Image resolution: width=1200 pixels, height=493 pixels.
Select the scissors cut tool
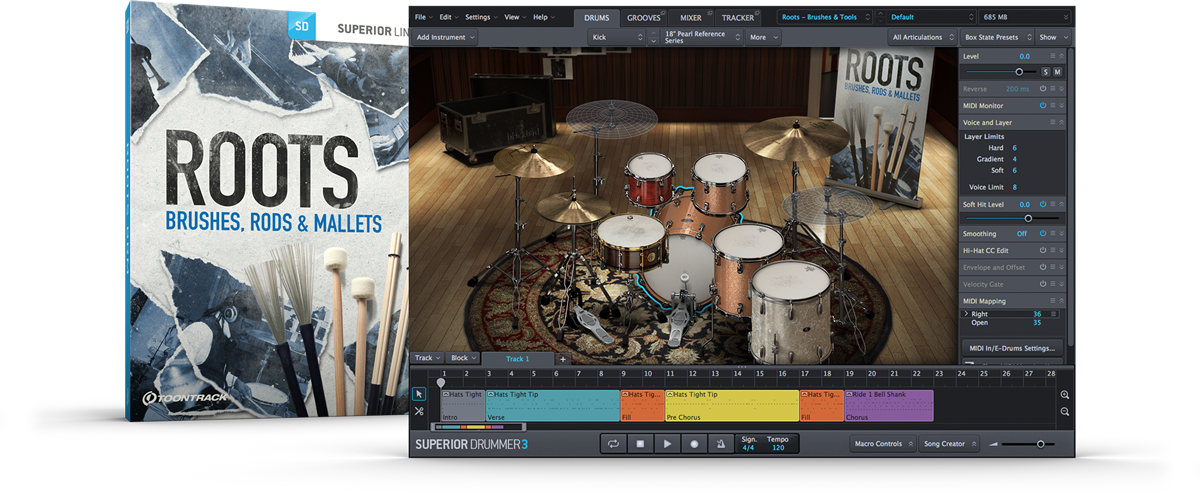tap(419, 411)
